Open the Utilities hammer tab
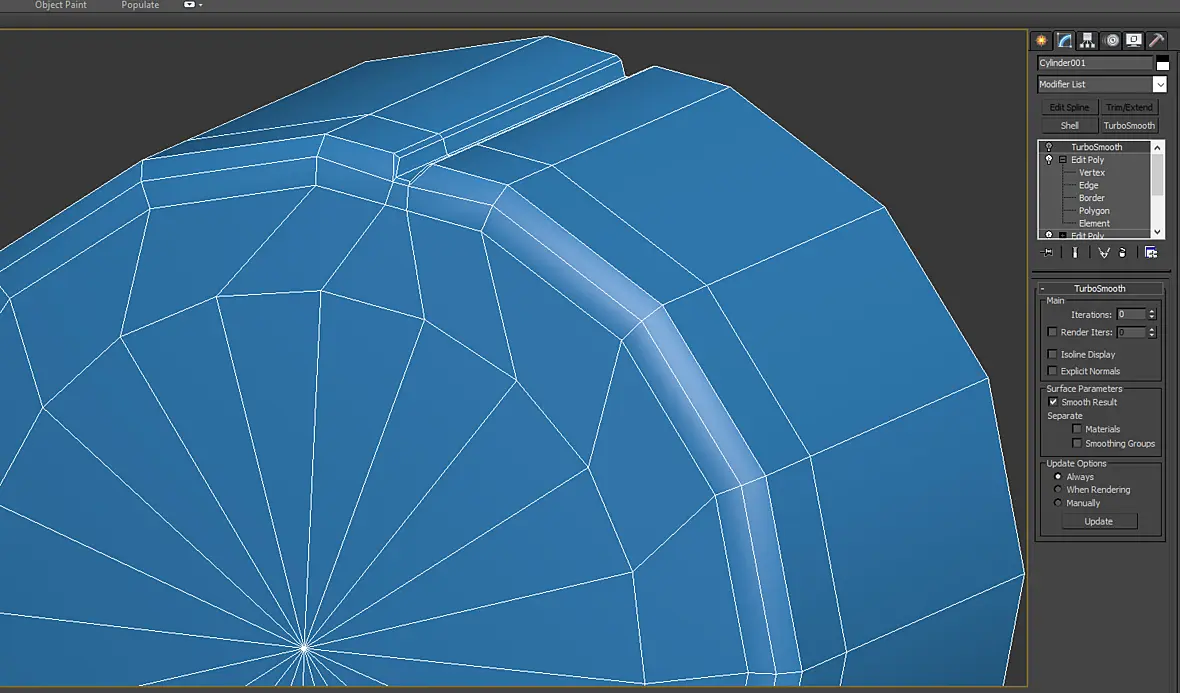The width and height of the screenshot is (1180, 693). point(1157,41)
